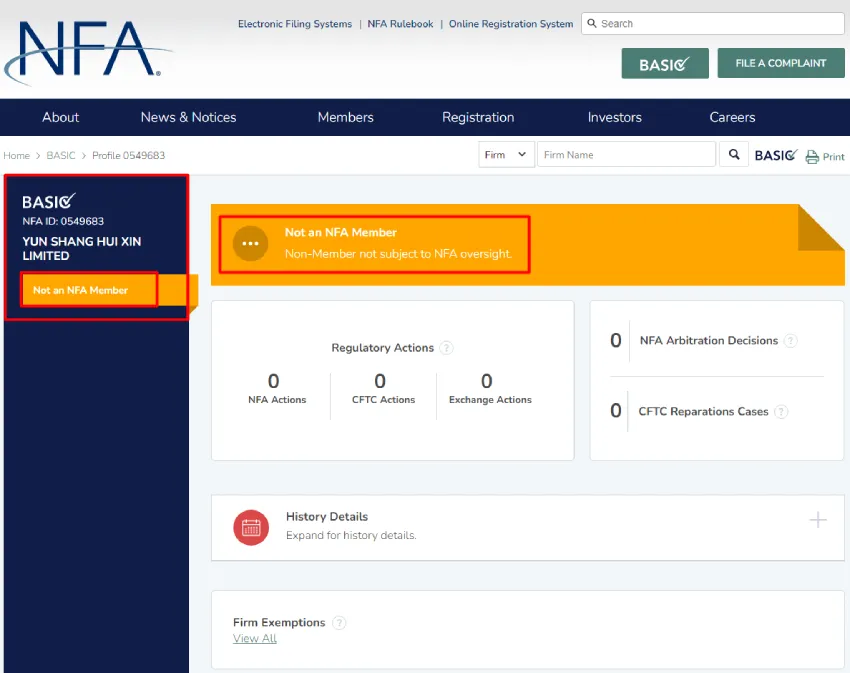This screenshot has width=850, height=673.
Task: Click the History Details heading
Action: coord(327,517)
